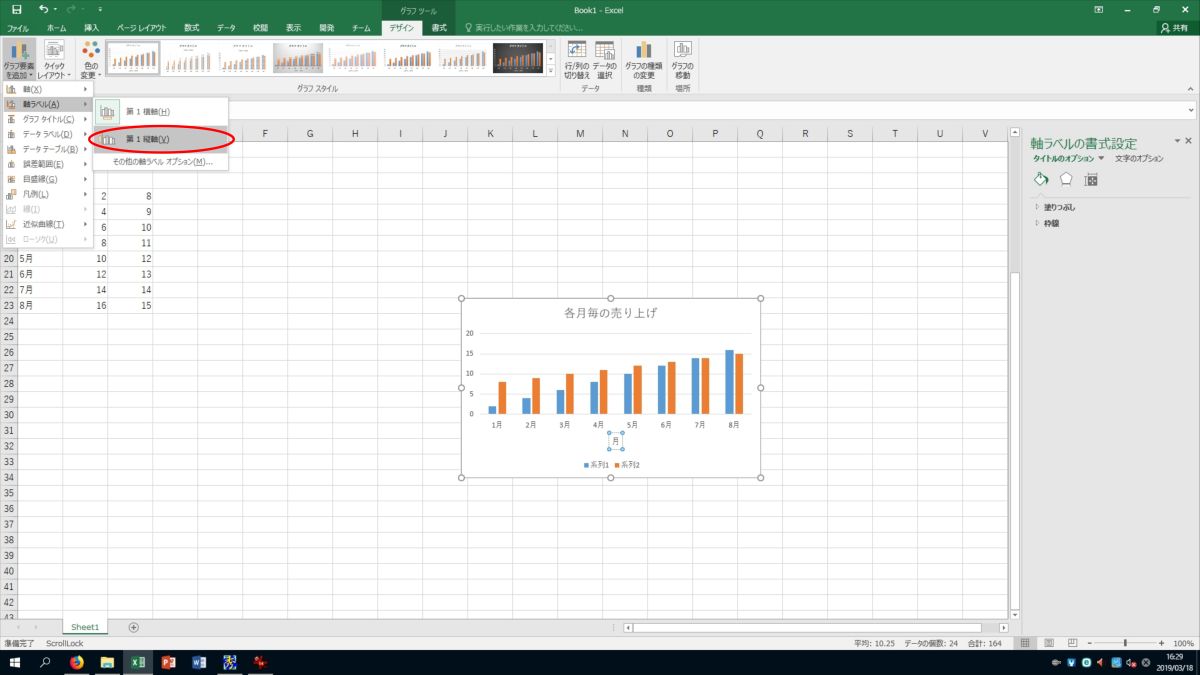
Task: Choose 第1横軸(H) axis label option
Action: (161, 111)
